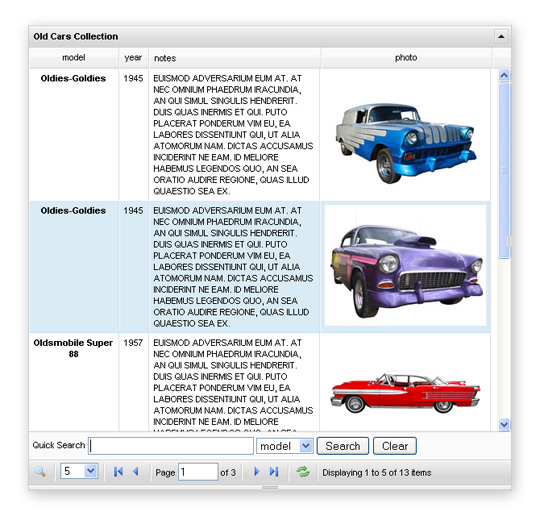Refresh the grid with green arrows icon

point(303,472)
